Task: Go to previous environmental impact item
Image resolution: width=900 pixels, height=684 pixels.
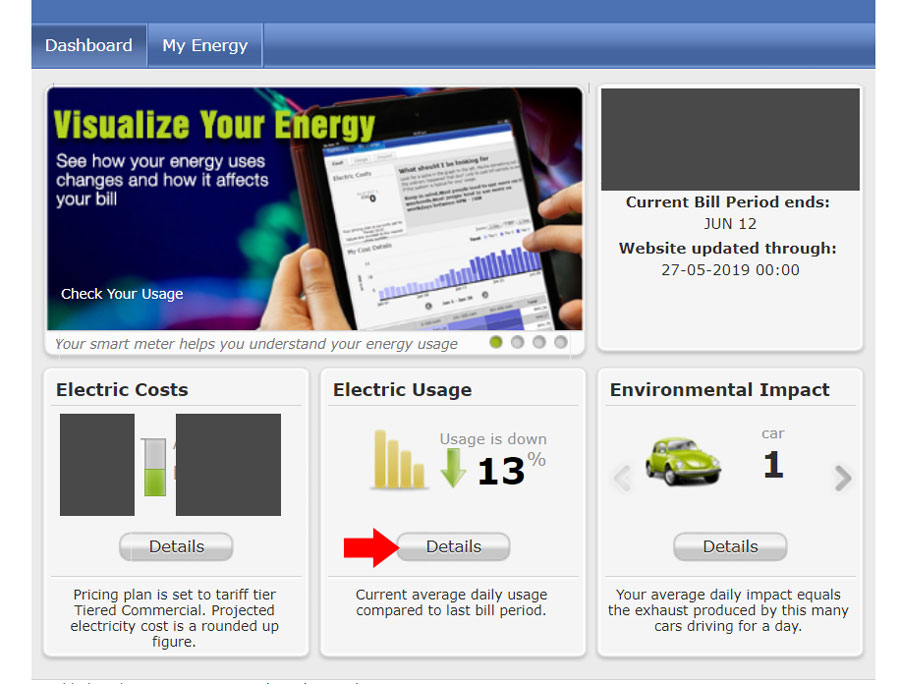Action: coord(623,478)
